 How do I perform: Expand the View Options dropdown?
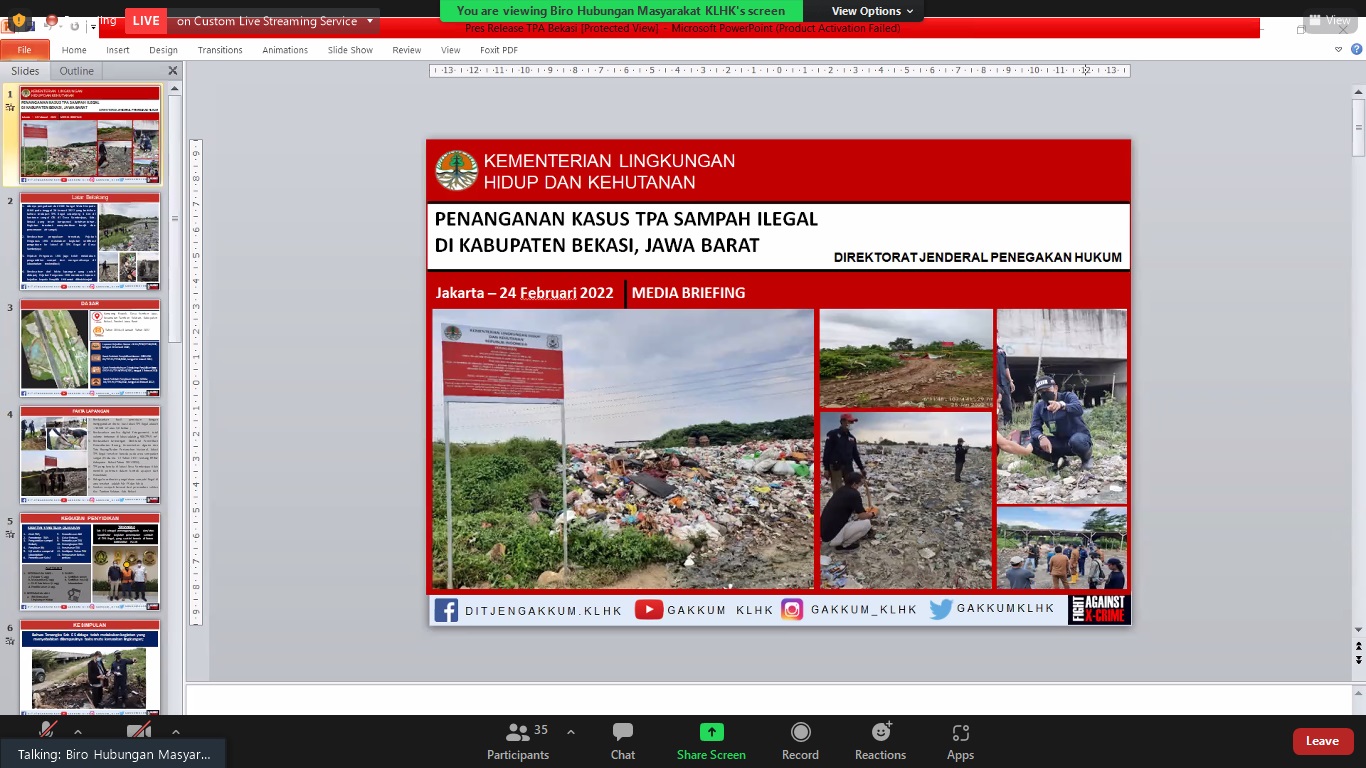tap(872, 11)
